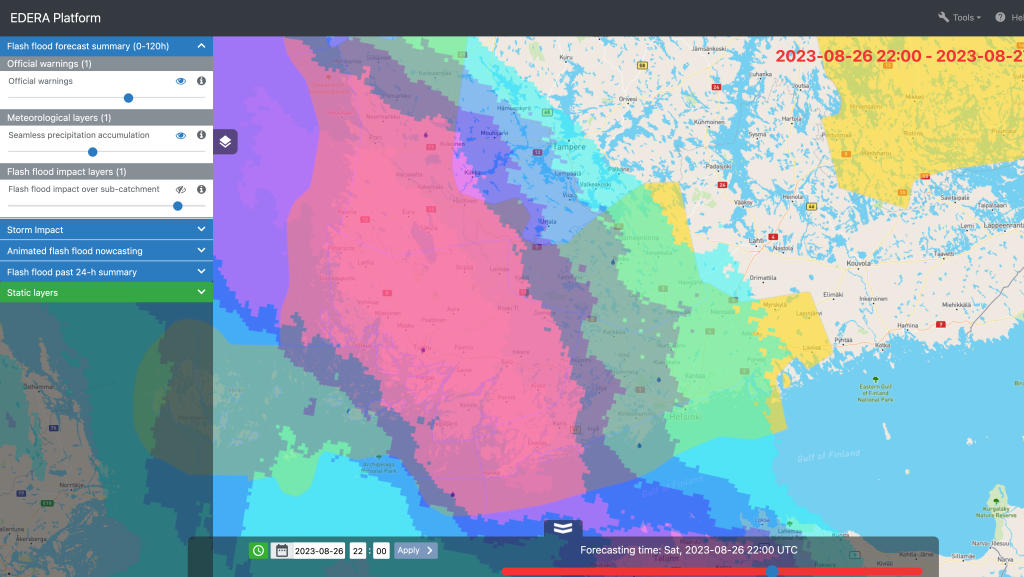Show info for Seamless precipitation accumulation
The width and height of the screenshot is (1024, 577).
(x=201, y=135)
